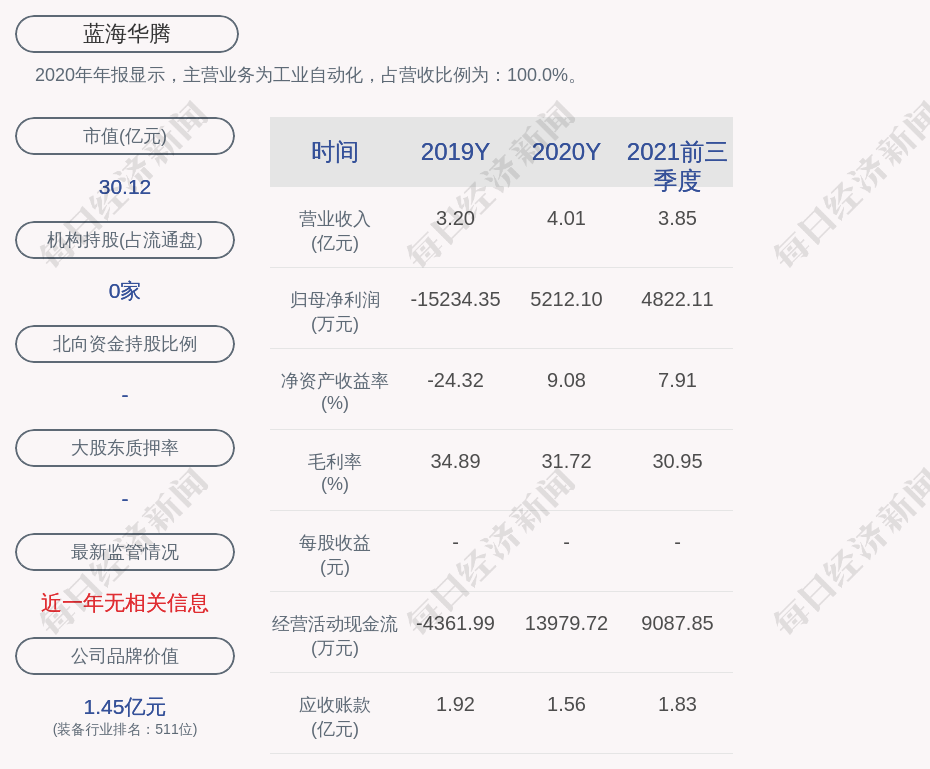Viewport: 930px width, 769px height.
Task: Click the 经营活动现金流(万元) row label
Action: (x=335, y=636)
